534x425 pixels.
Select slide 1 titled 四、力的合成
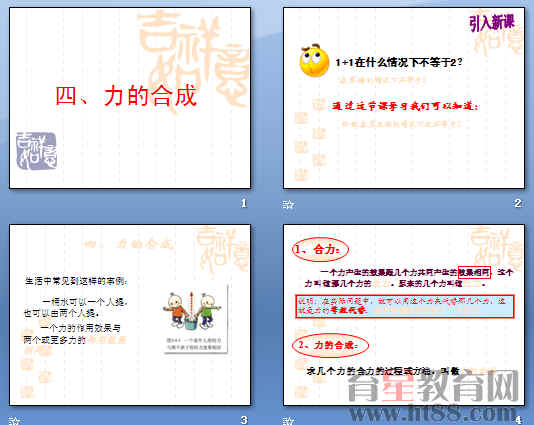click(130, 98)
